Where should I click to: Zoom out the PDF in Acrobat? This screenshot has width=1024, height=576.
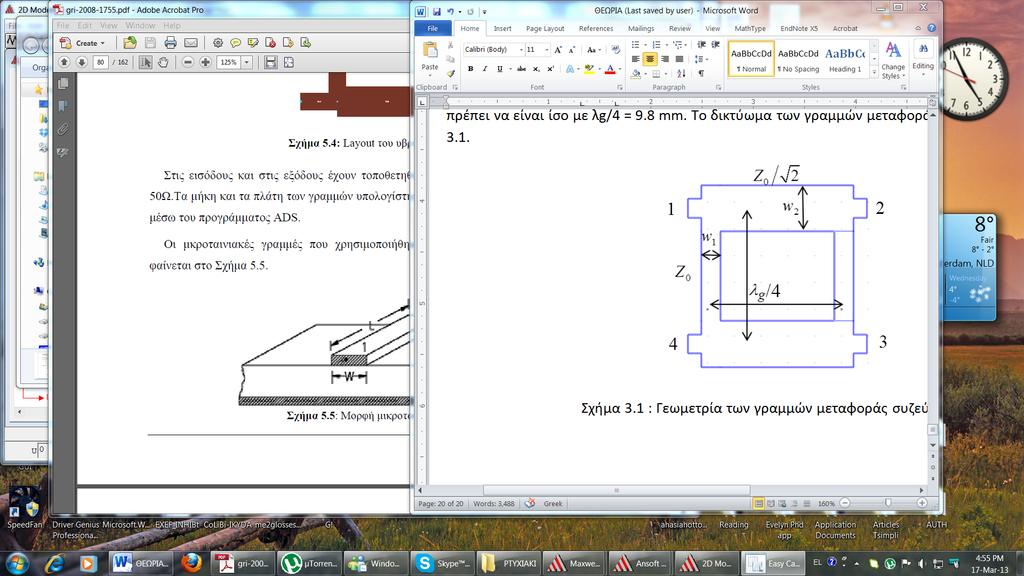(187, 62)
